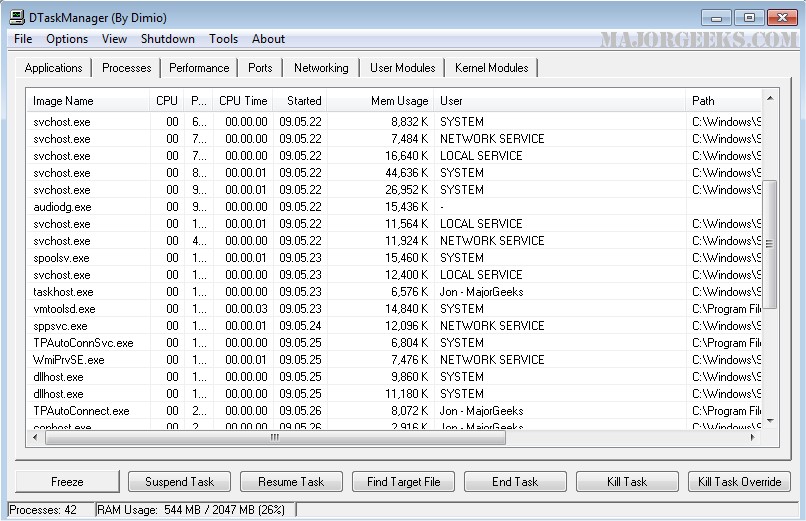Open the Tools menu
Image resolution: width=806 pixels, height=521 pixels.
tap(223, 39)
